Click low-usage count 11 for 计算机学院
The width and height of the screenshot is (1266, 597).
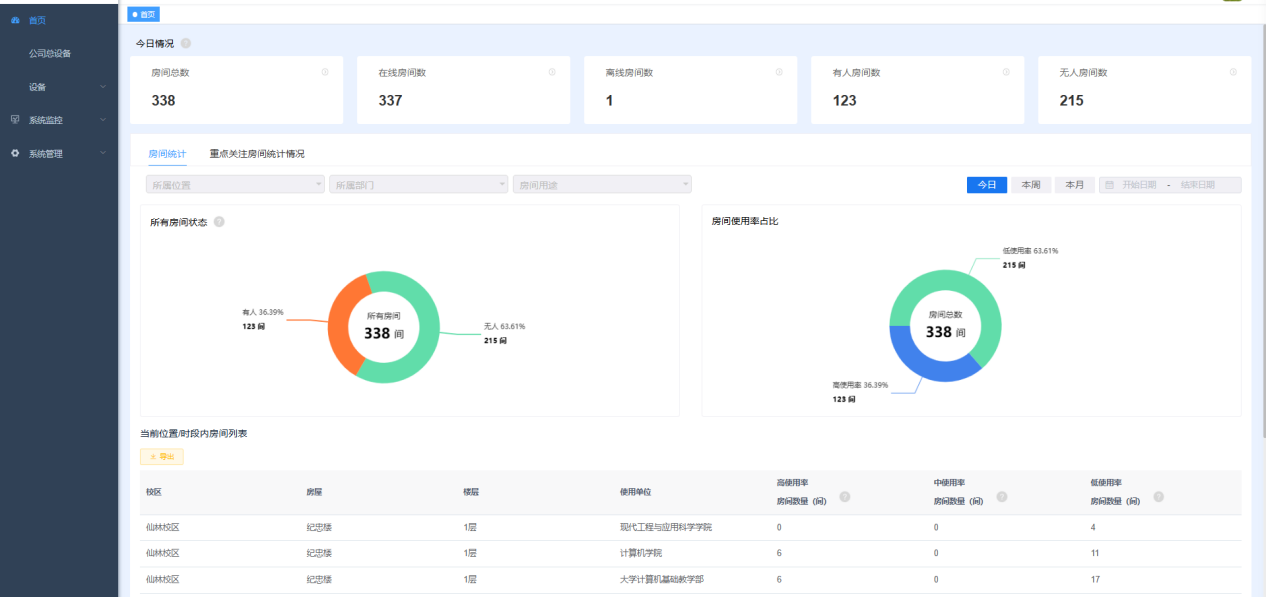coord(1095,553)
